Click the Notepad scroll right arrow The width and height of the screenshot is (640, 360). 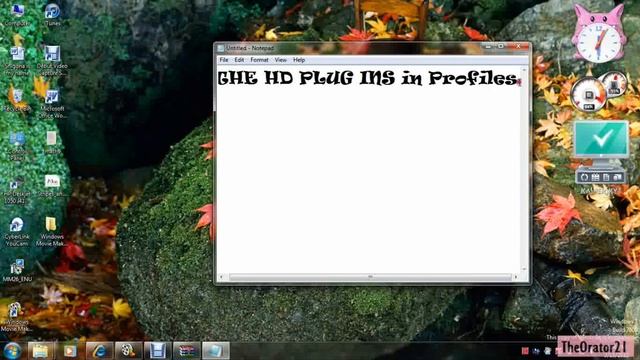(x=516, y=277)
